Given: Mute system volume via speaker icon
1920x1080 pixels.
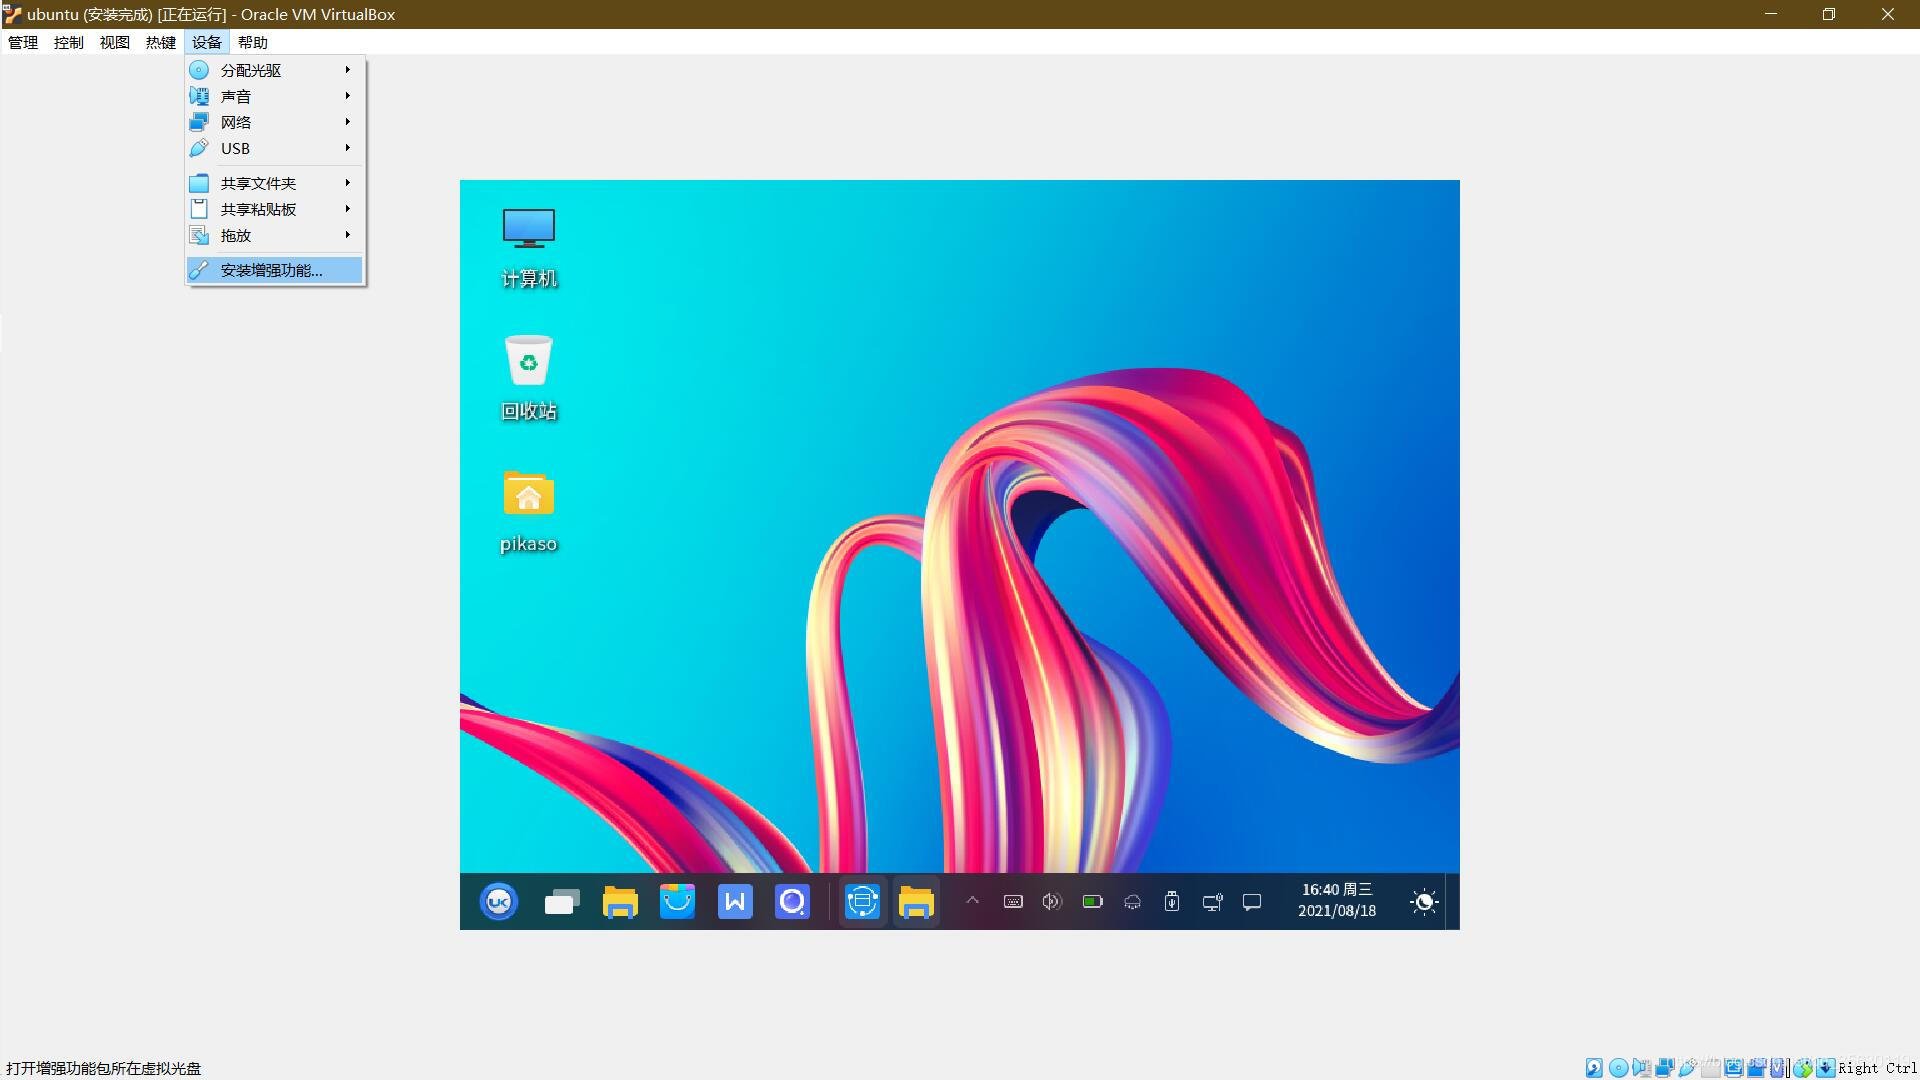Looking at the screenshot, I should pos(1051,901).
